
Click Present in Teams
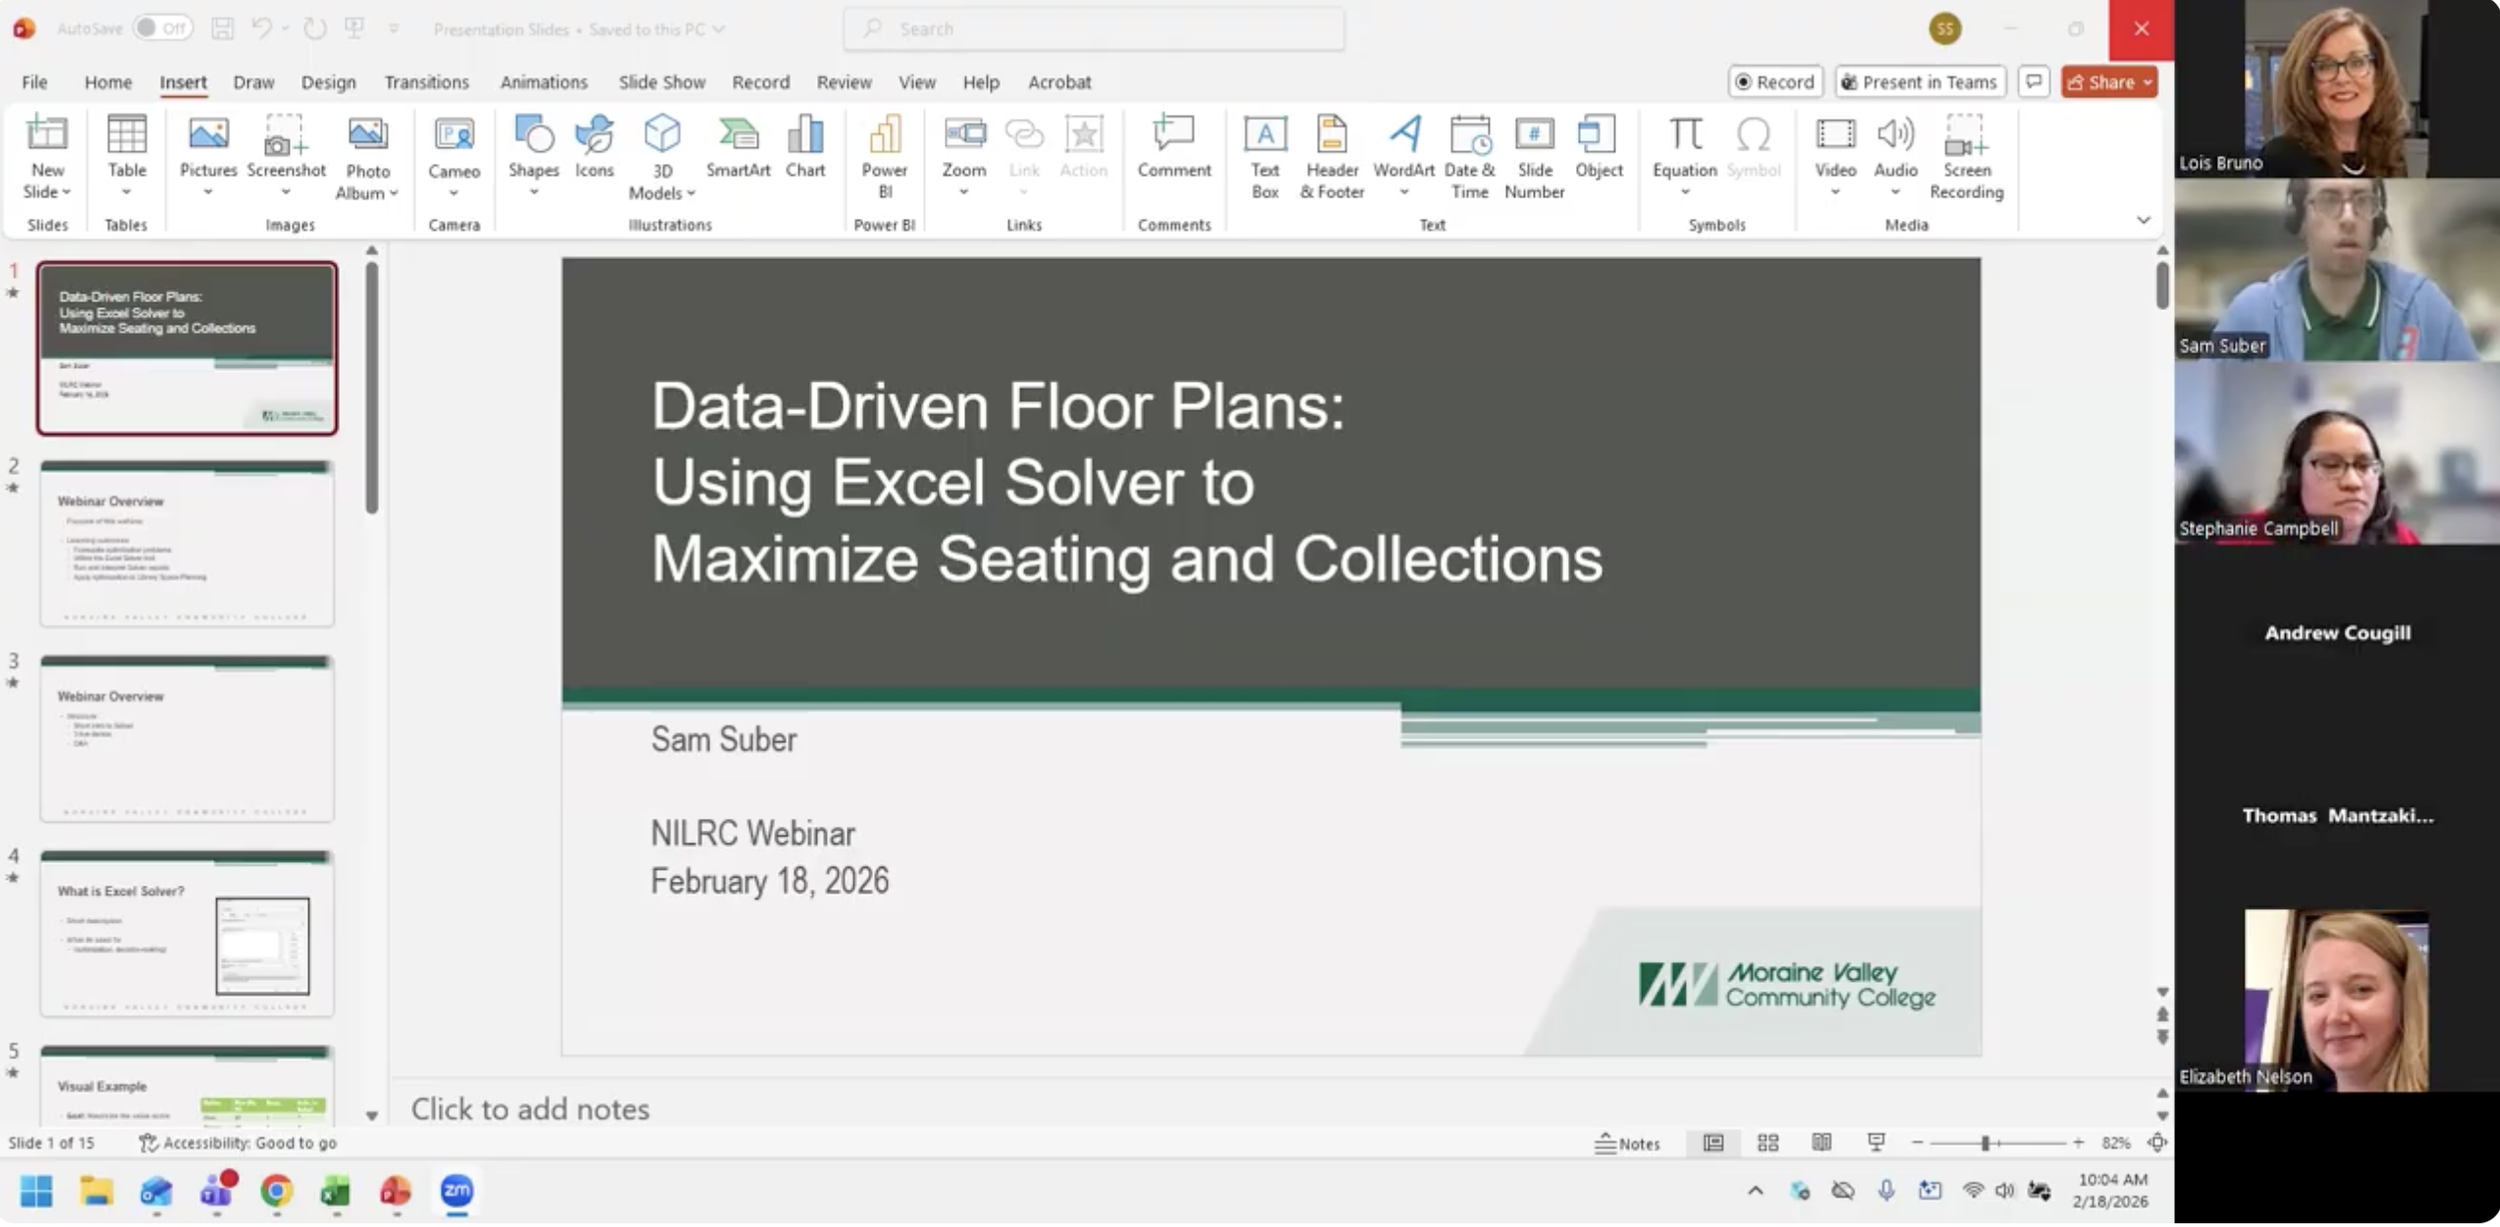pos(1919,82)
